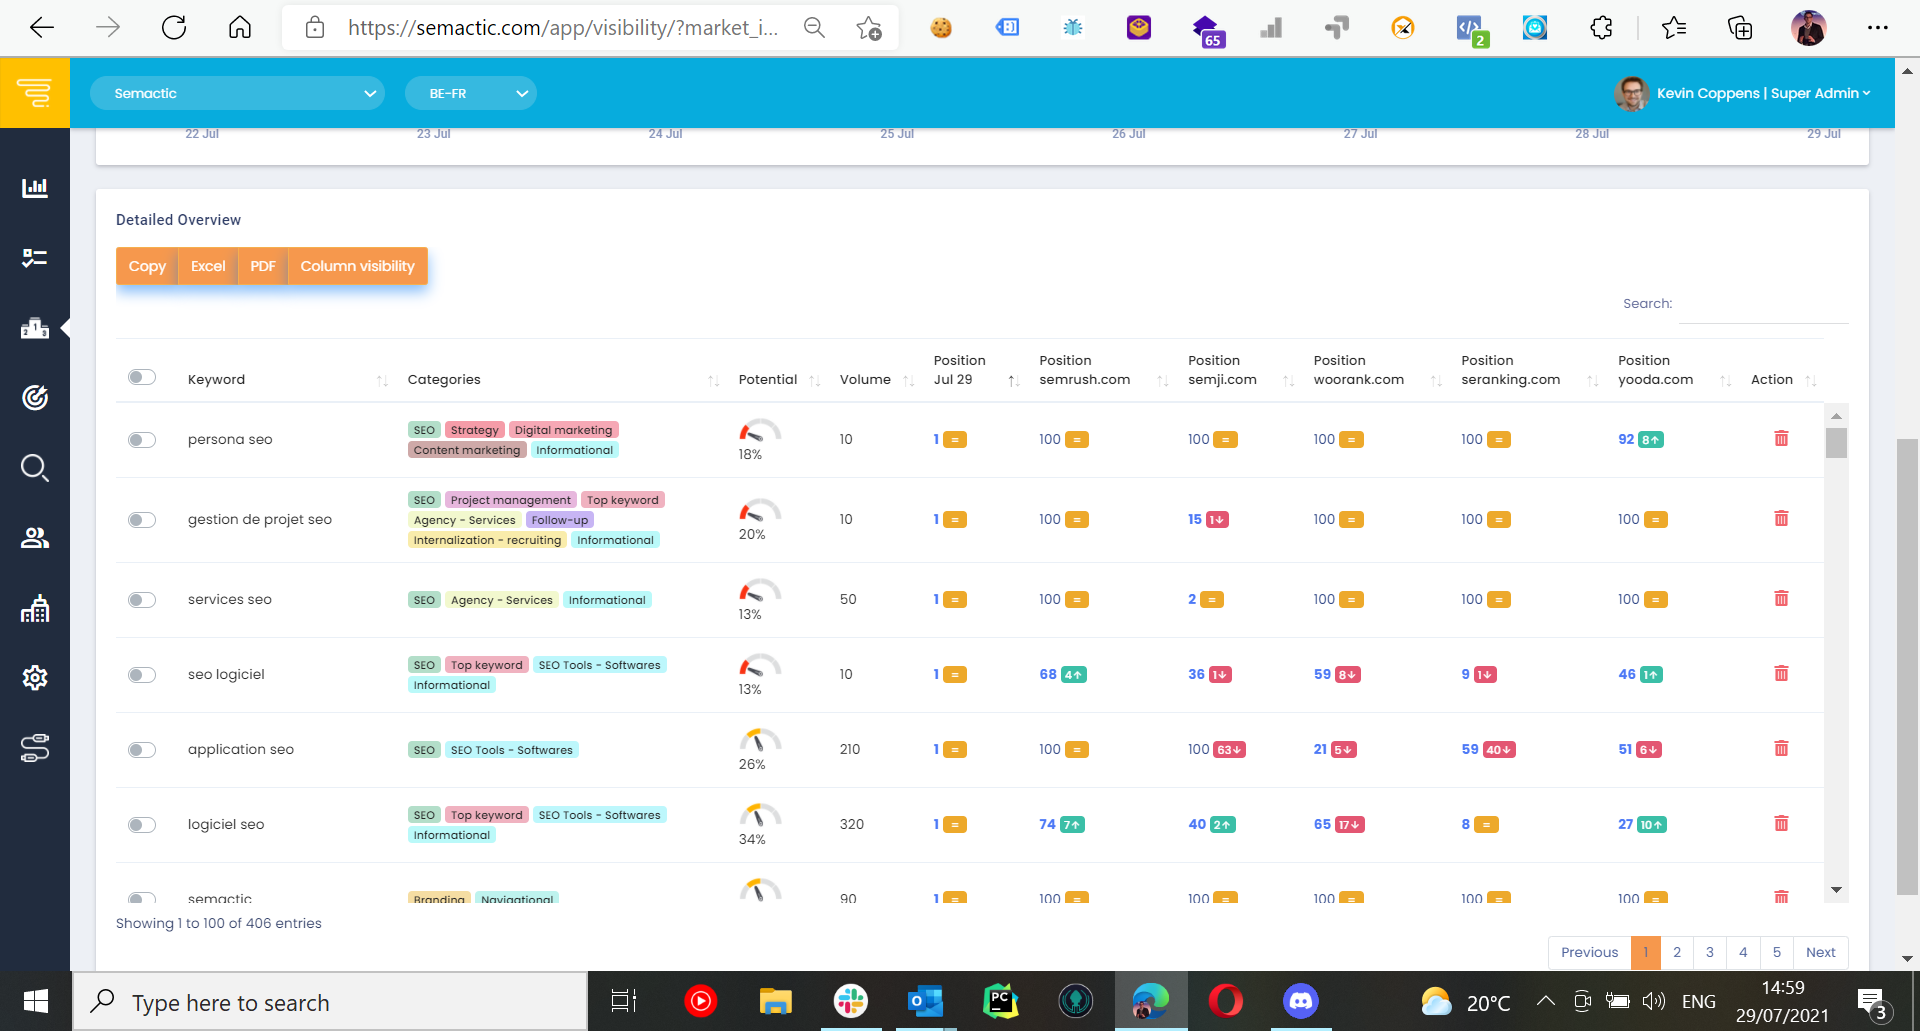
Task: Open the users management section in sidebar
Action: (35, 537)
